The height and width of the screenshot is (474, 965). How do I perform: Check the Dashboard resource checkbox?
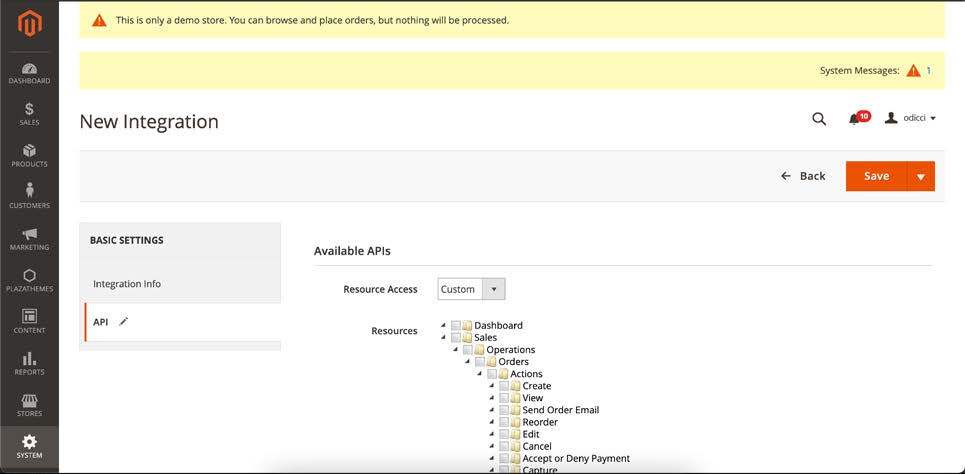456,326
